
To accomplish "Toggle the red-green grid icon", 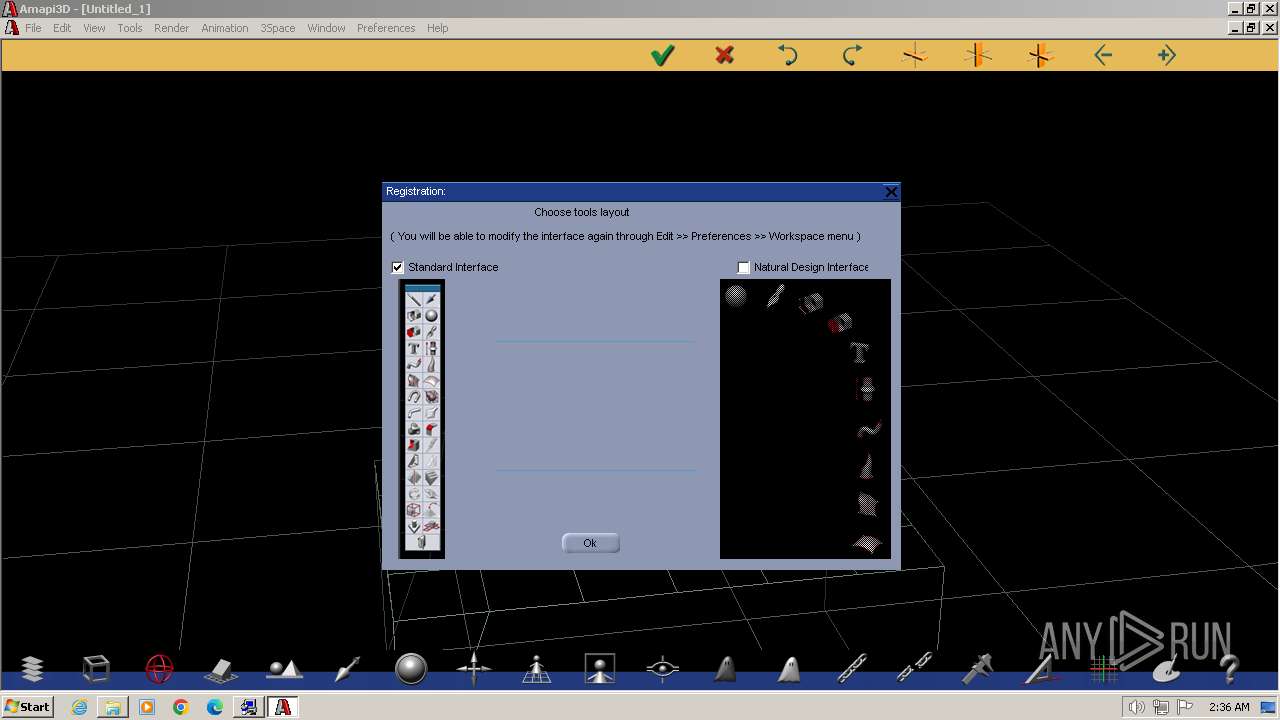I will tap(1104, 668).
